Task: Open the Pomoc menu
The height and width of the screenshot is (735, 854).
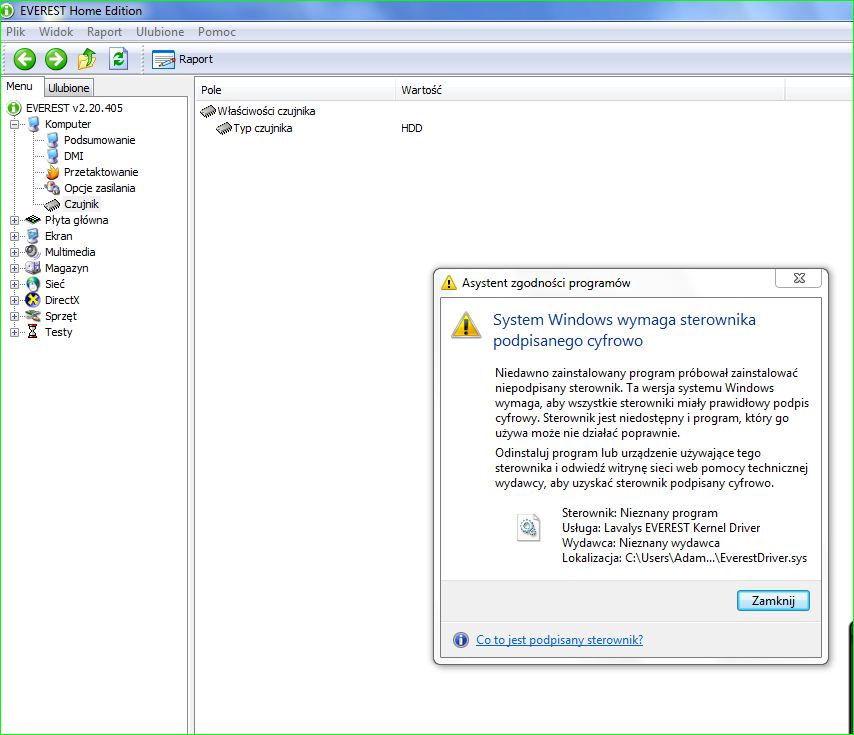Action: [217, 32]
